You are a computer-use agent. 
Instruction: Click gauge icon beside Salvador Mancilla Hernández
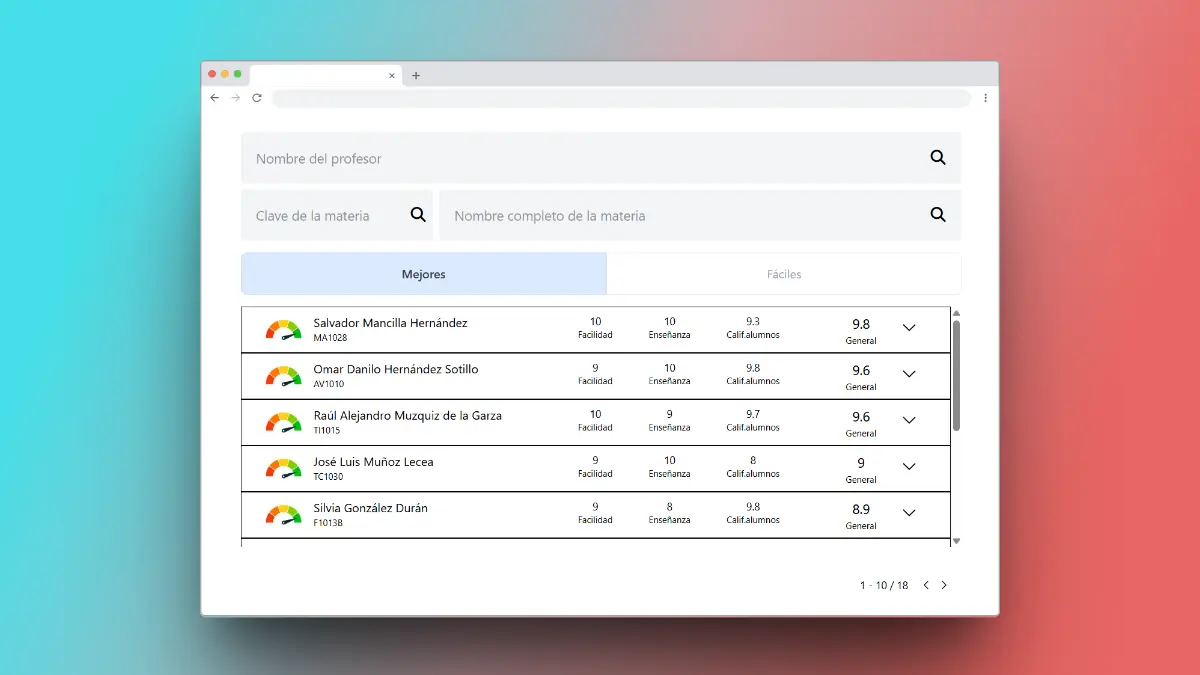pyautogui.click(x=283, y=330)
